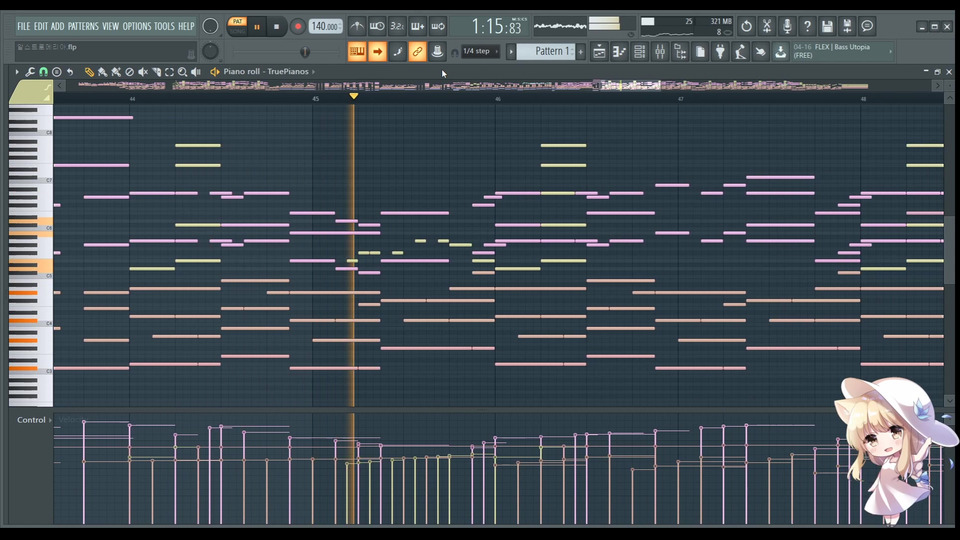Select the Mute tool in piano roll
This screenshot has height=540, width=960.
click(143, 72)
